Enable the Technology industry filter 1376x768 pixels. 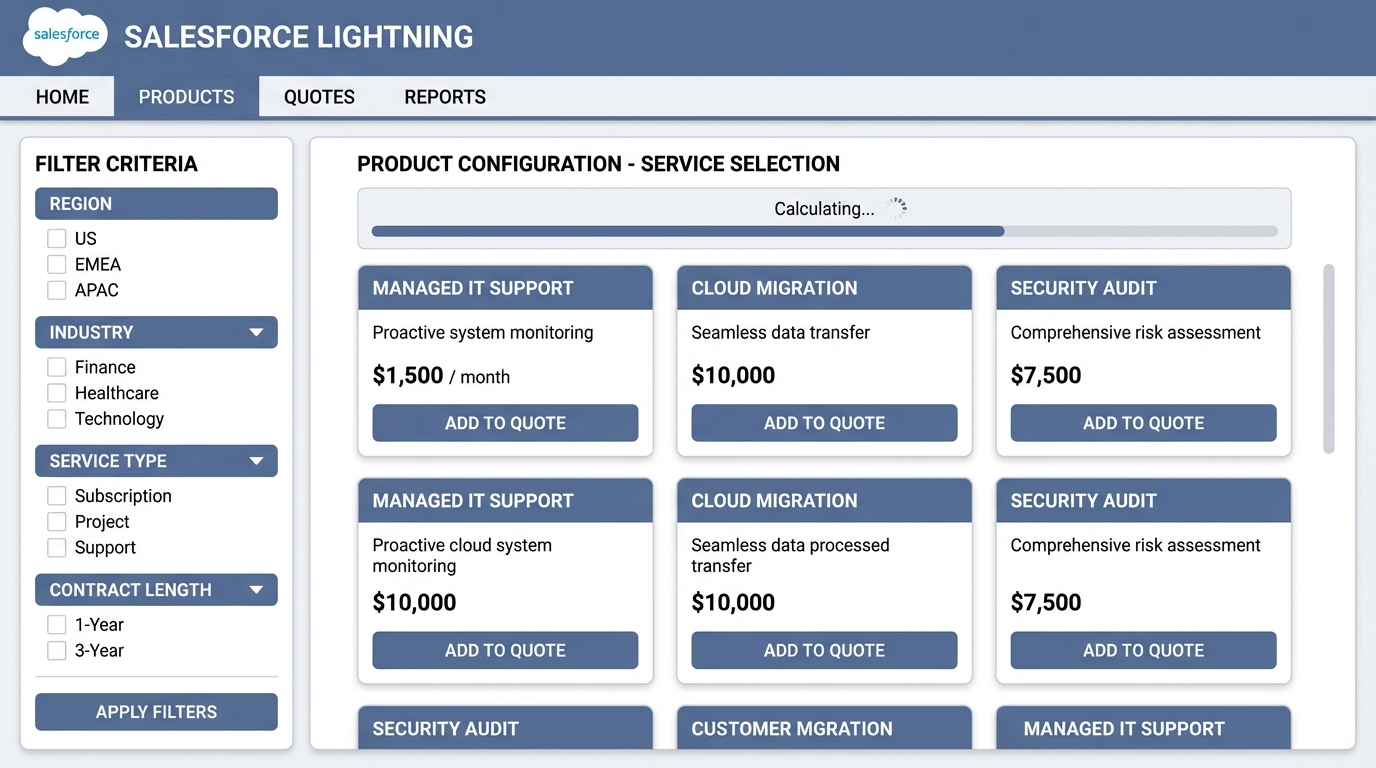coord(56,419)
